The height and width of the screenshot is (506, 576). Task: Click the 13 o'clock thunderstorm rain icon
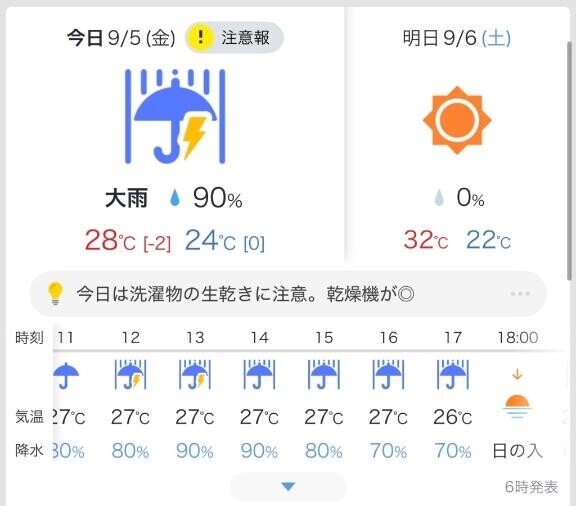(195, 374)
